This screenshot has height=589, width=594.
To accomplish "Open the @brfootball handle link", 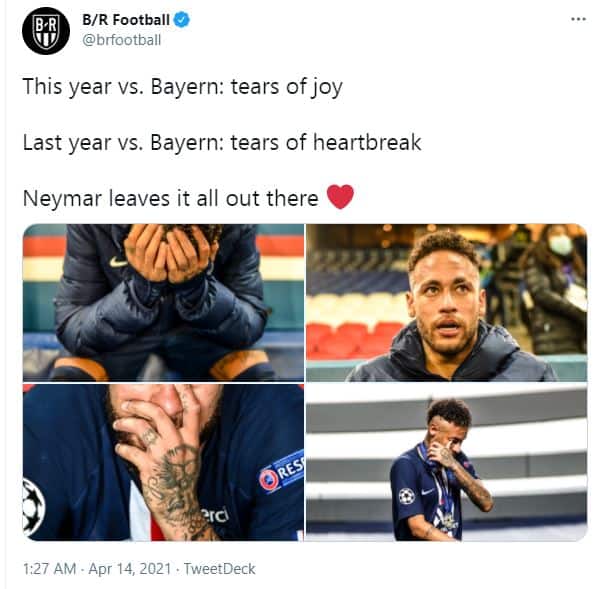I will pyautogui.click(x=122, y=40).
